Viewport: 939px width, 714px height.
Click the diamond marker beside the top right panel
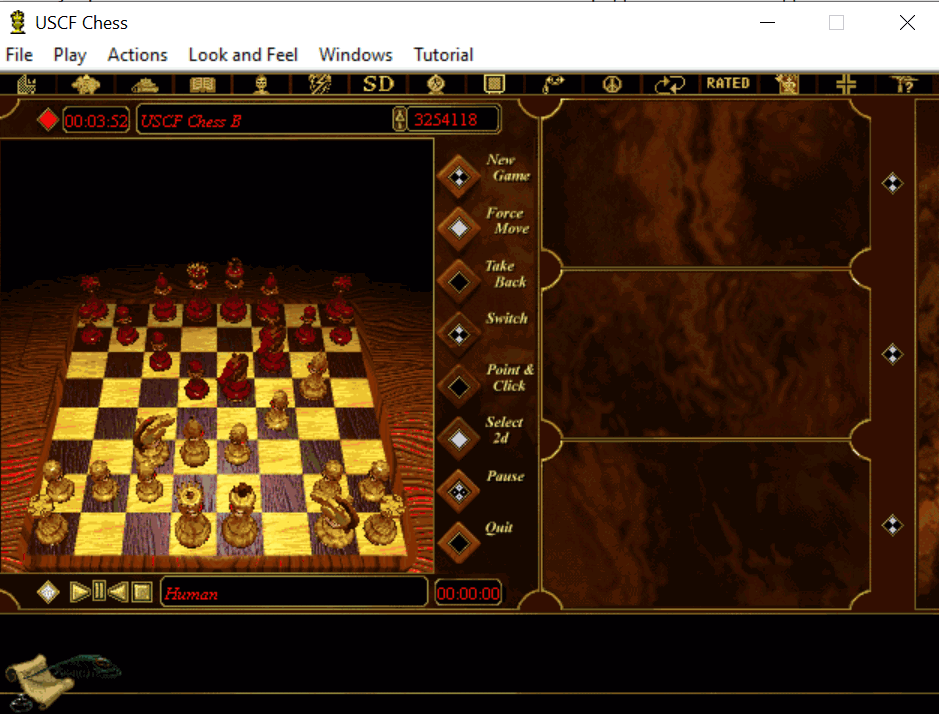tap(892, 183)
